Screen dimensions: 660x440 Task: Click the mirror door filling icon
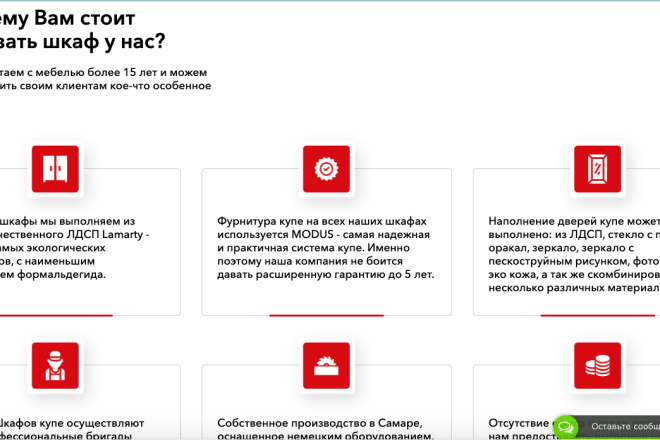(597, 169)
